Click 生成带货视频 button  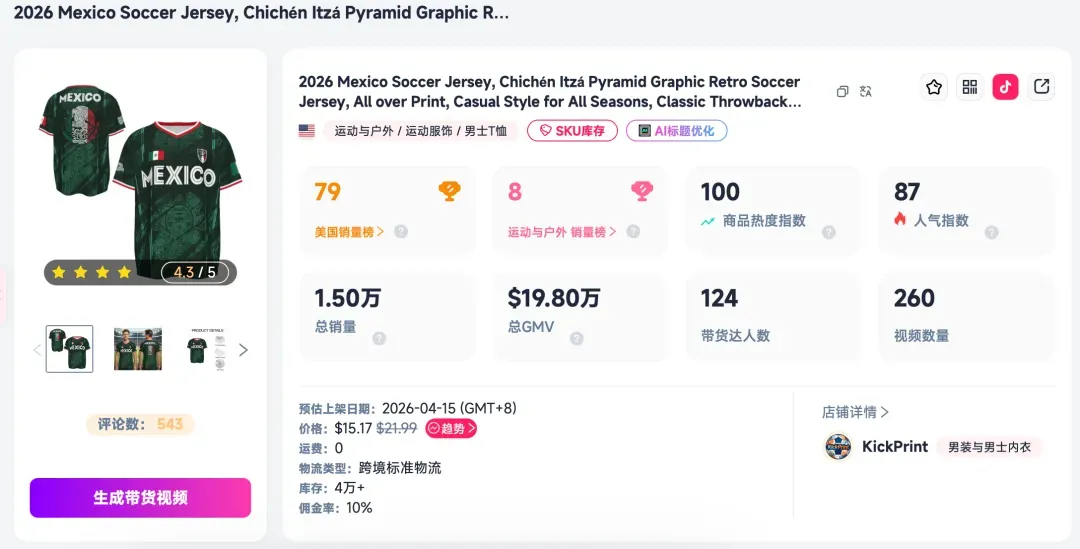(x=141, y=498)
